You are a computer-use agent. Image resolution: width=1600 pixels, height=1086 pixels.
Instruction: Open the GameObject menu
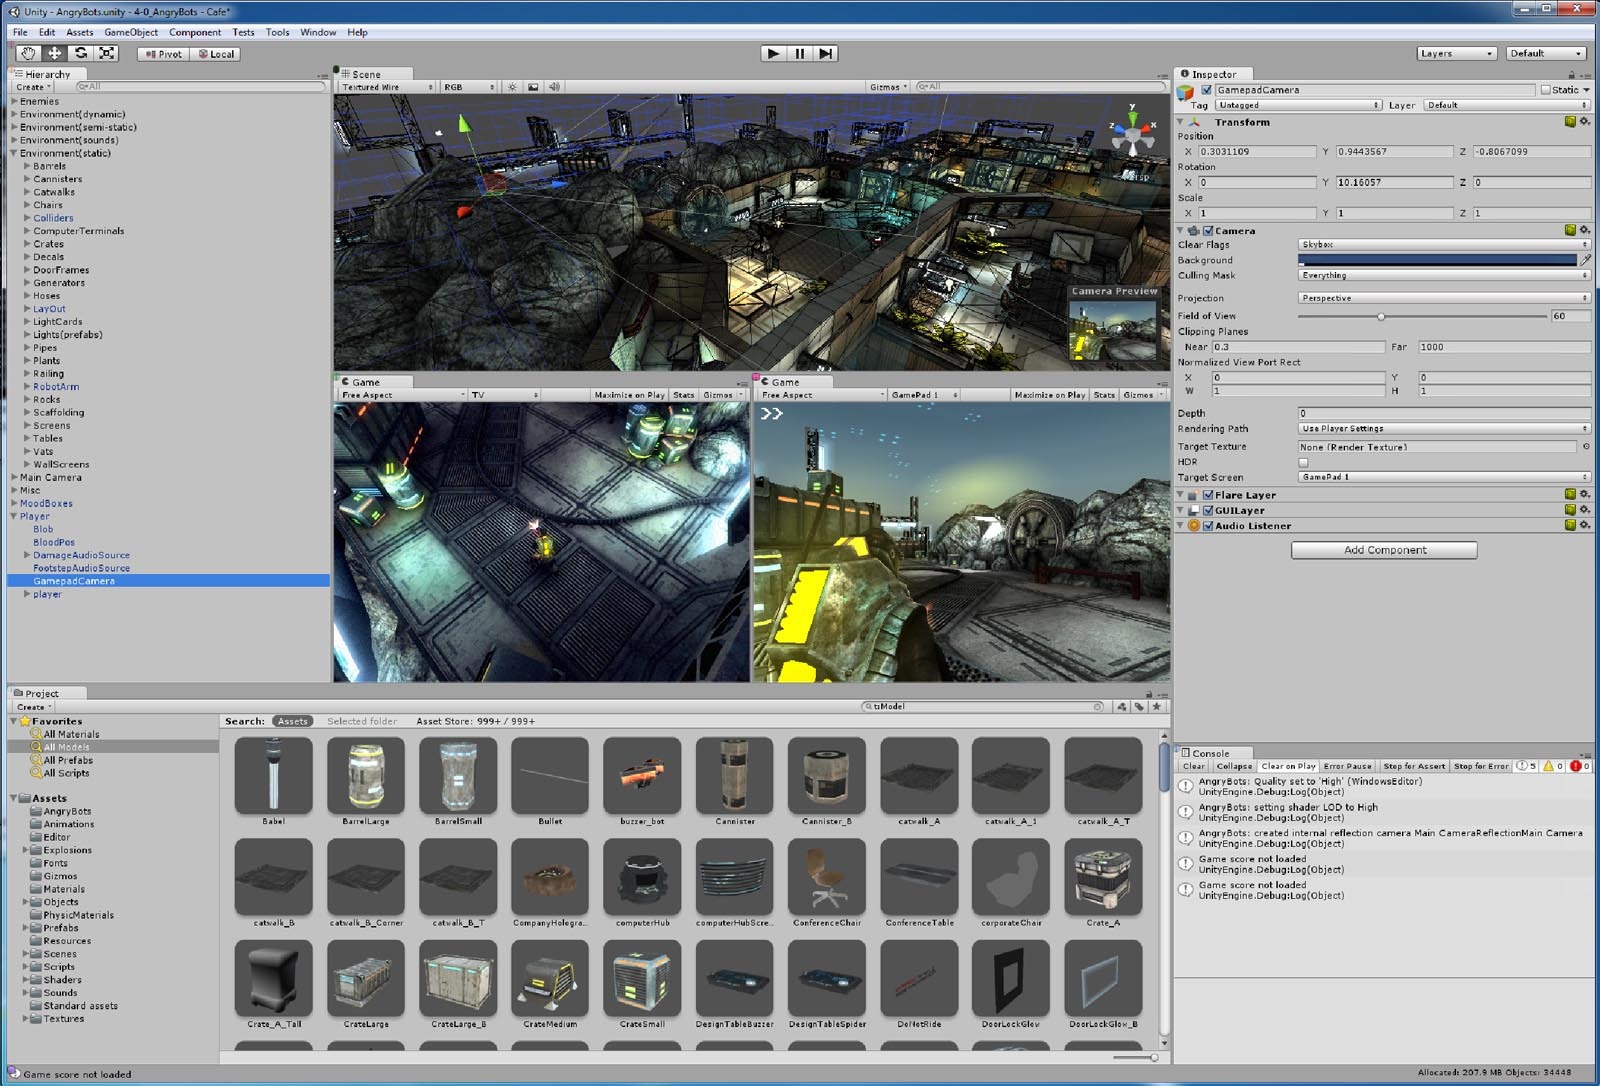pos(131,32)
